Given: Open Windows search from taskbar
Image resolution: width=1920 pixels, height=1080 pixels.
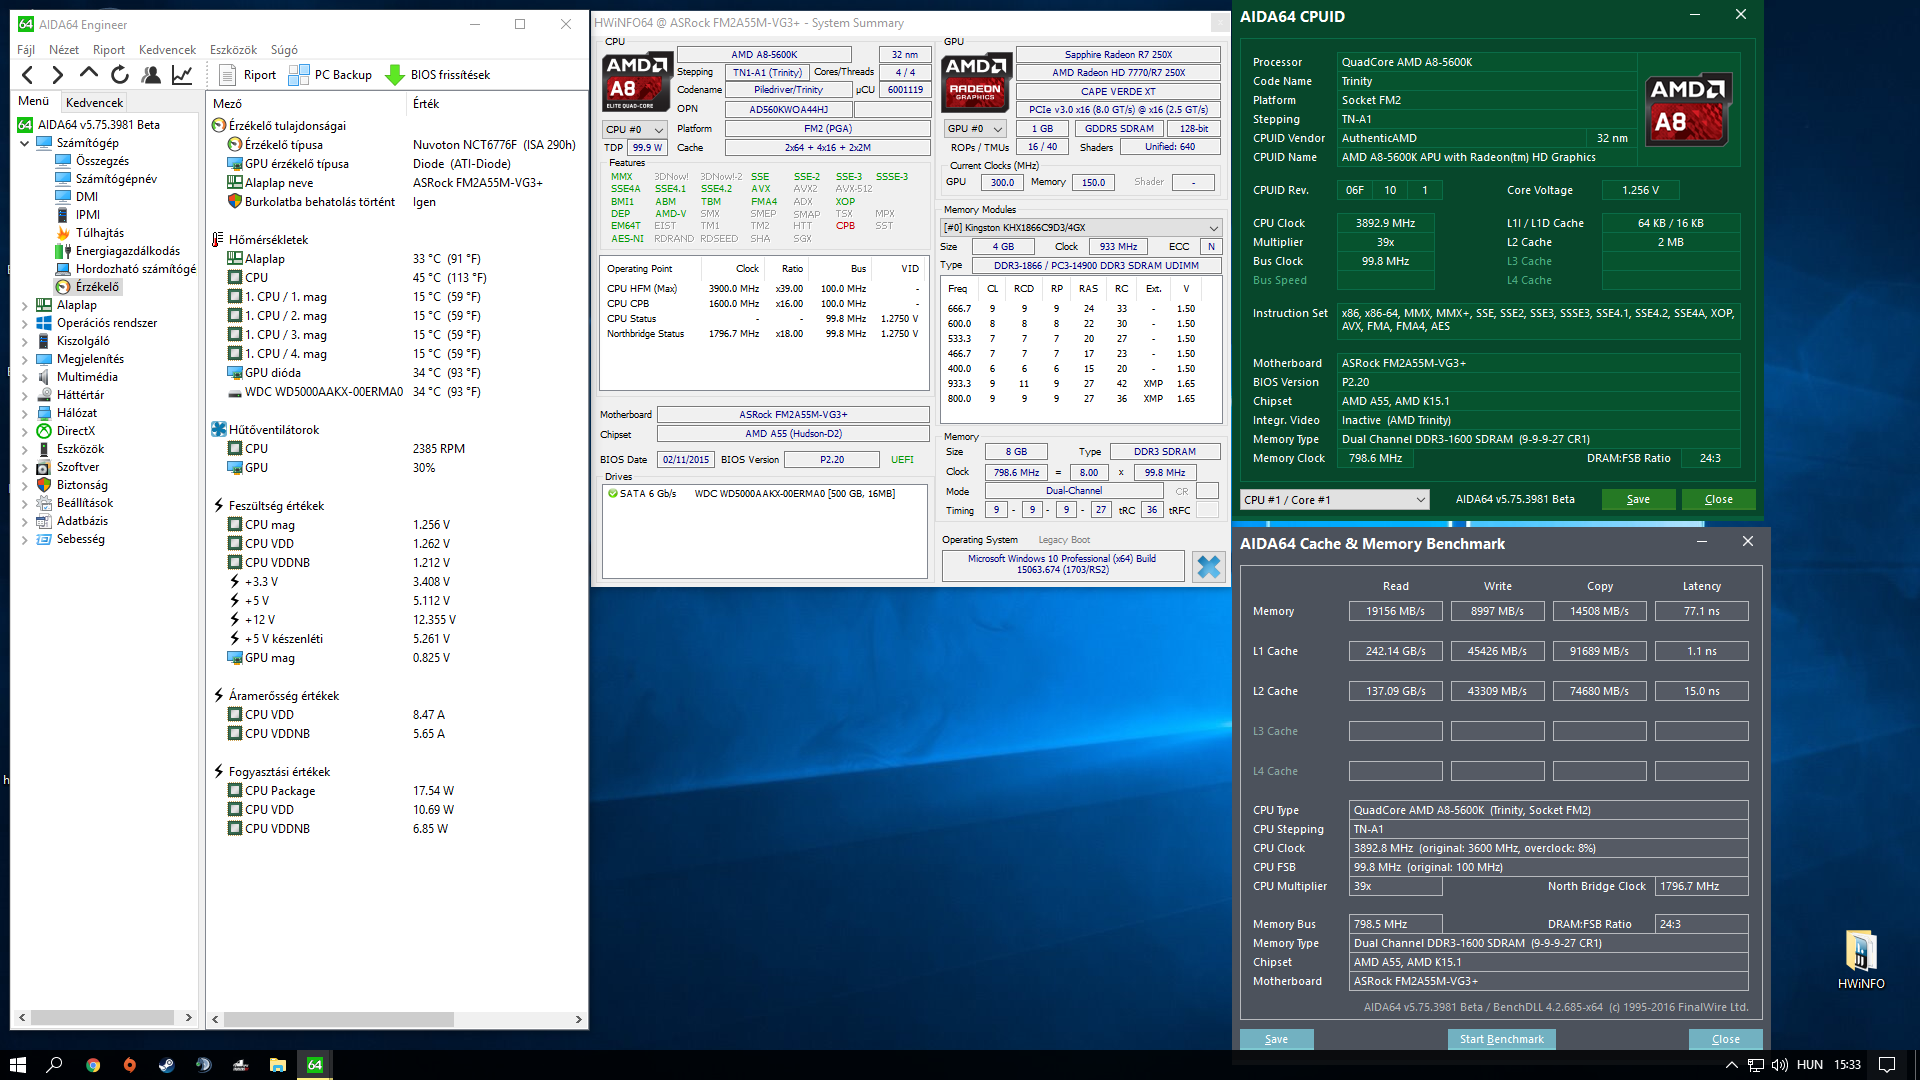Looking at the screenshot, I should tap(55, 1065).
